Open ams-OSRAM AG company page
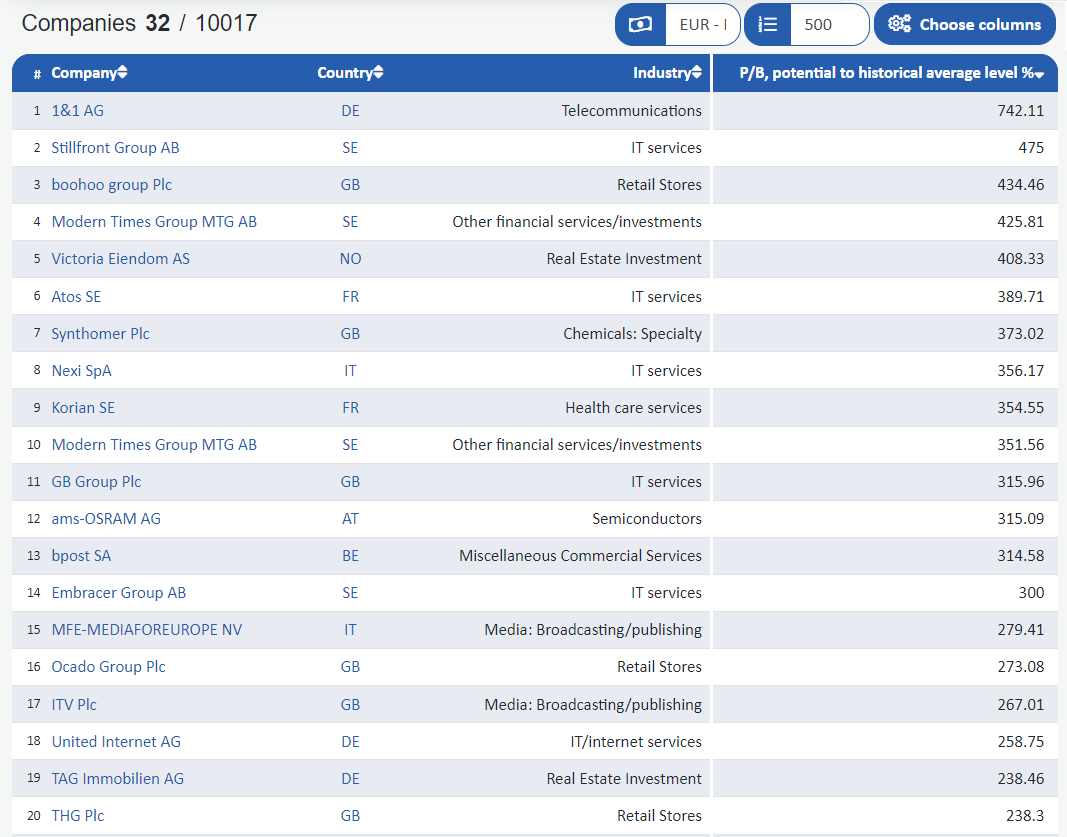The height and width of the screenshot is (837, 1067). [106, 519]
